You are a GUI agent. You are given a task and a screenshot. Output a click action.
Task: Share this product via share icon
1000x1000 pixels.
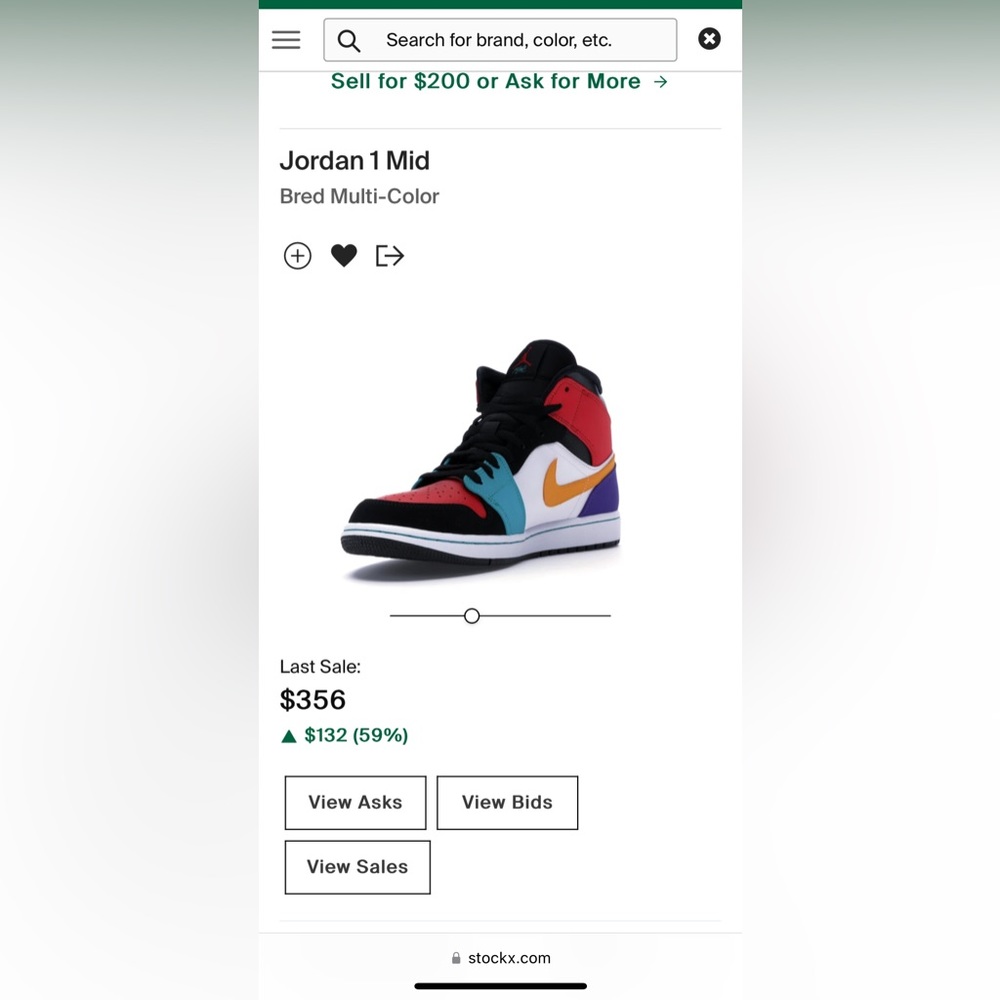[x=389, y=256]
